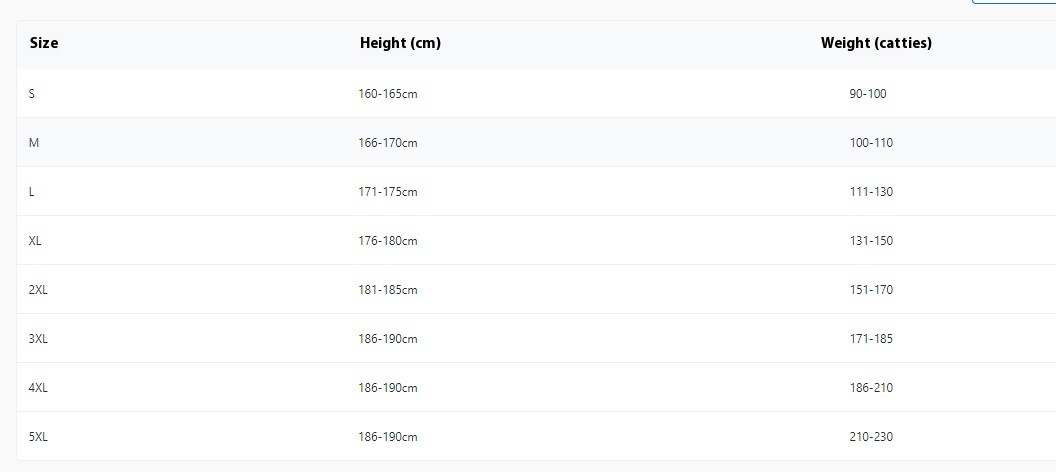
Task: Click the M size row label
Action: coord(34,143)
